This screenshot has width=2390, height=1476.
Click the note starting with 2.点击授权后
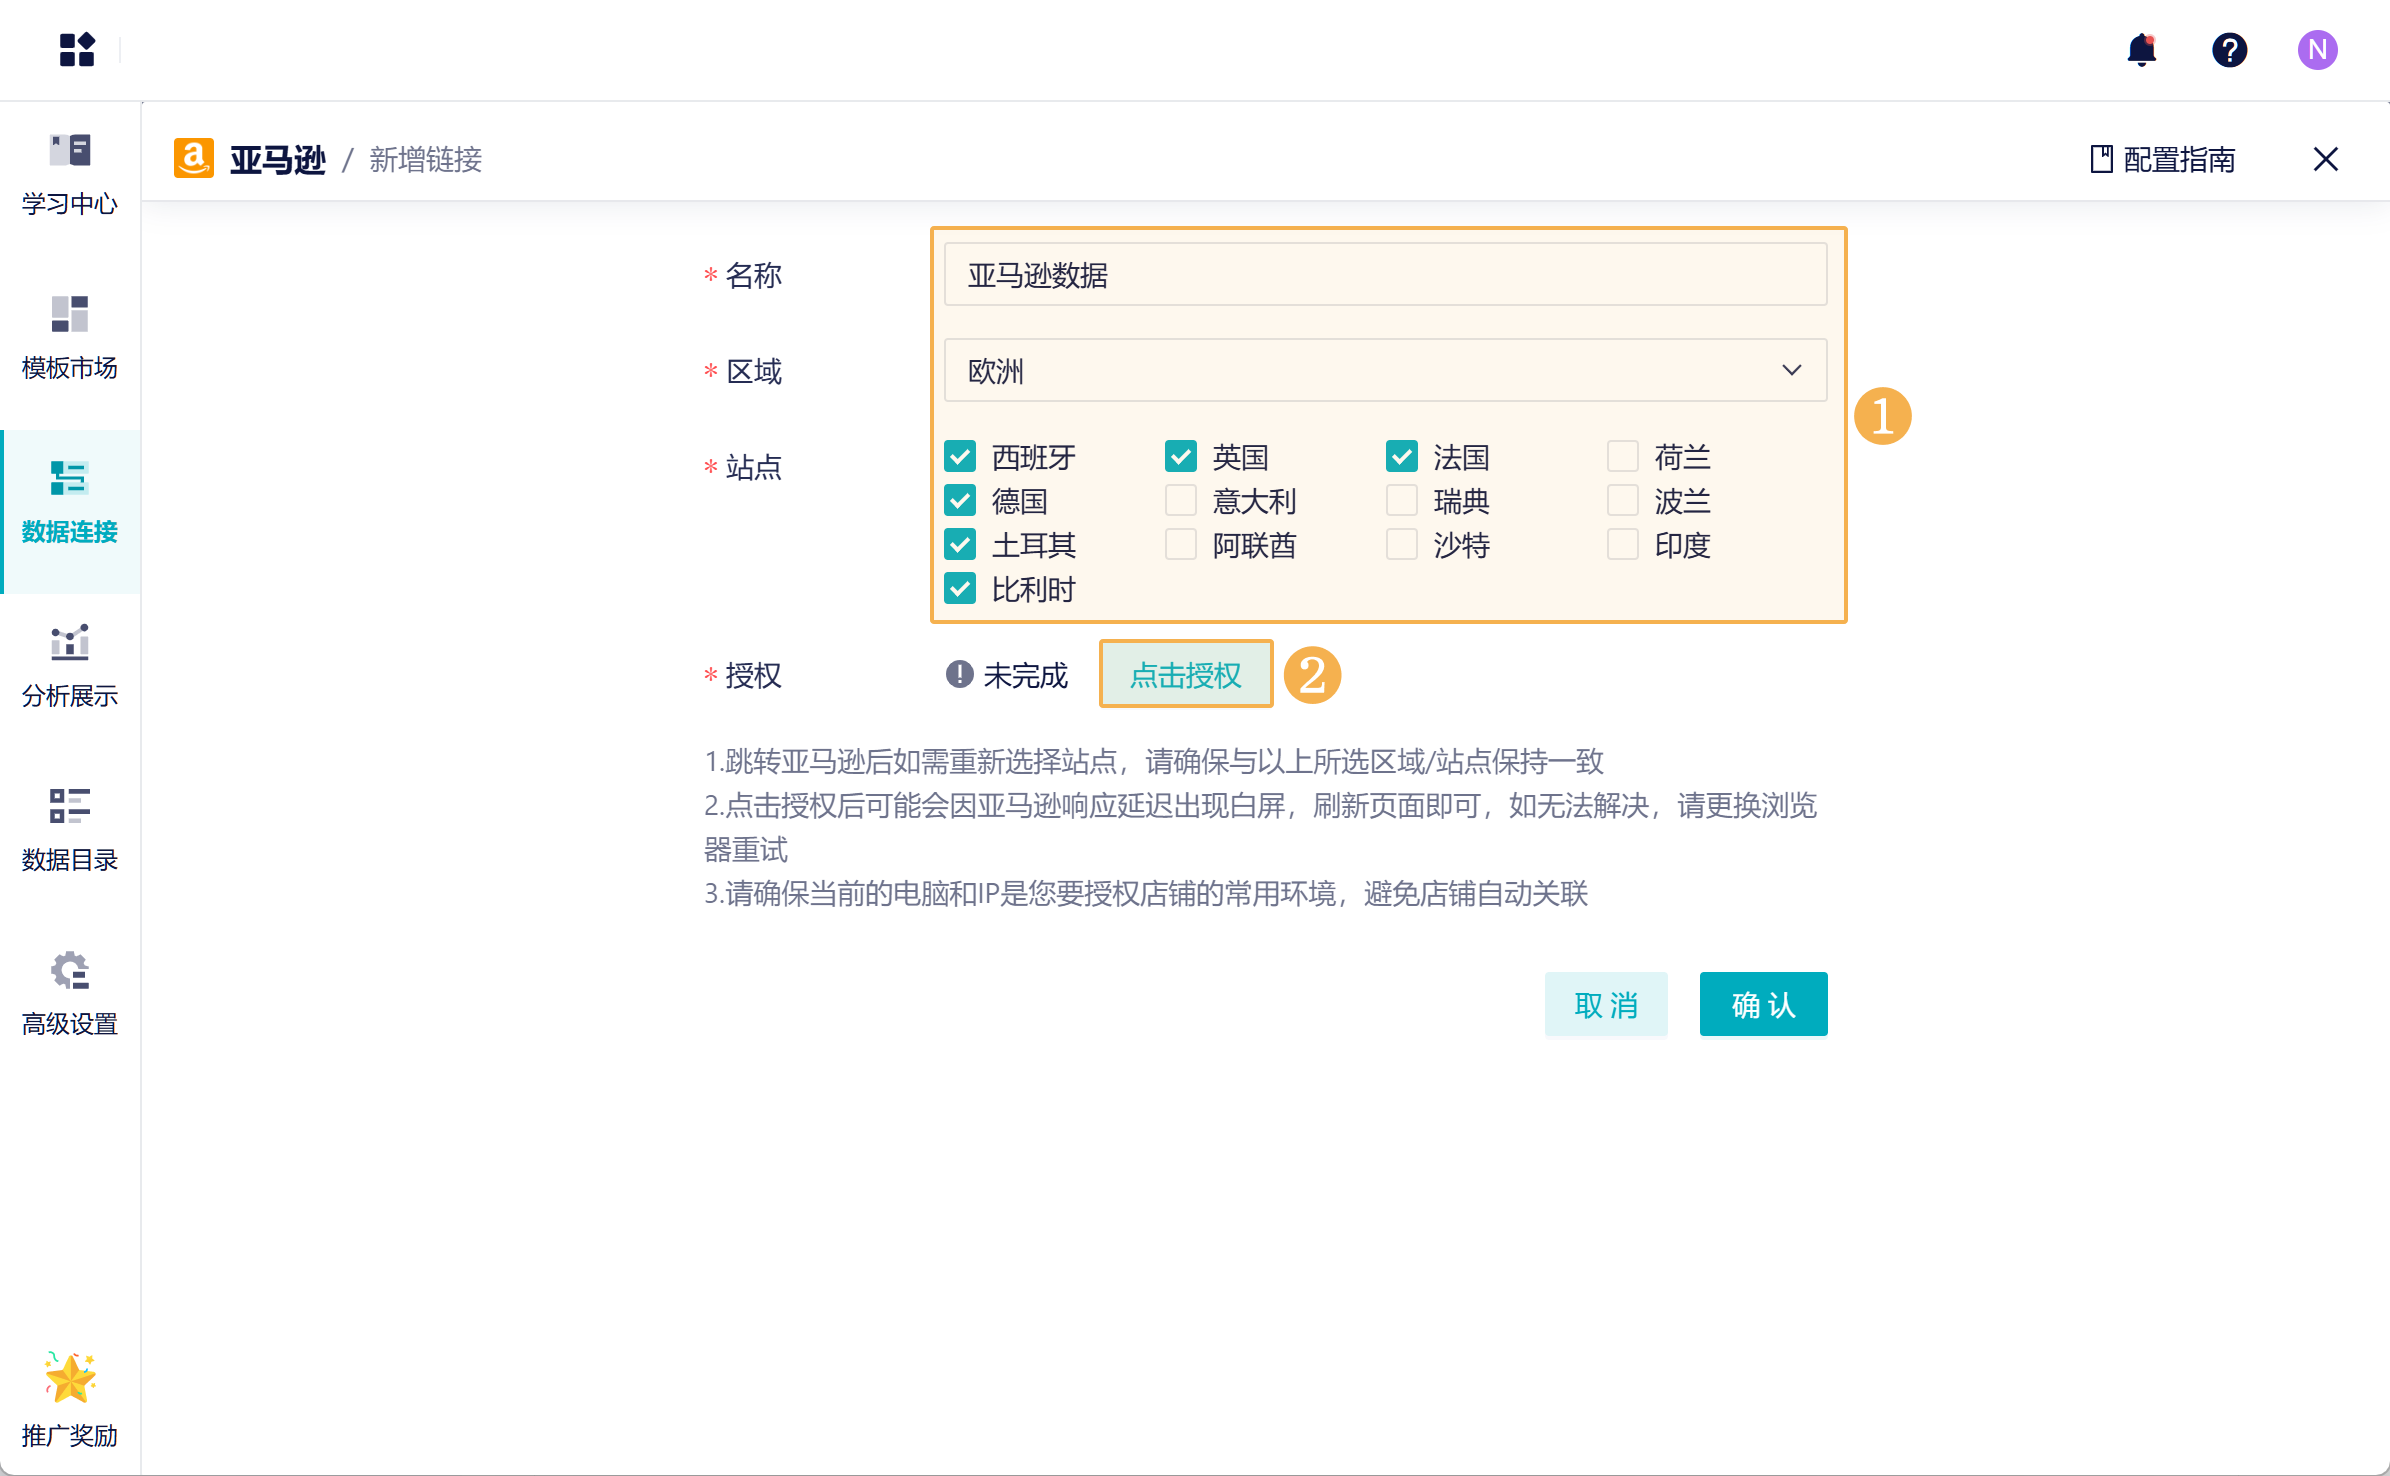coord(1261,827)
